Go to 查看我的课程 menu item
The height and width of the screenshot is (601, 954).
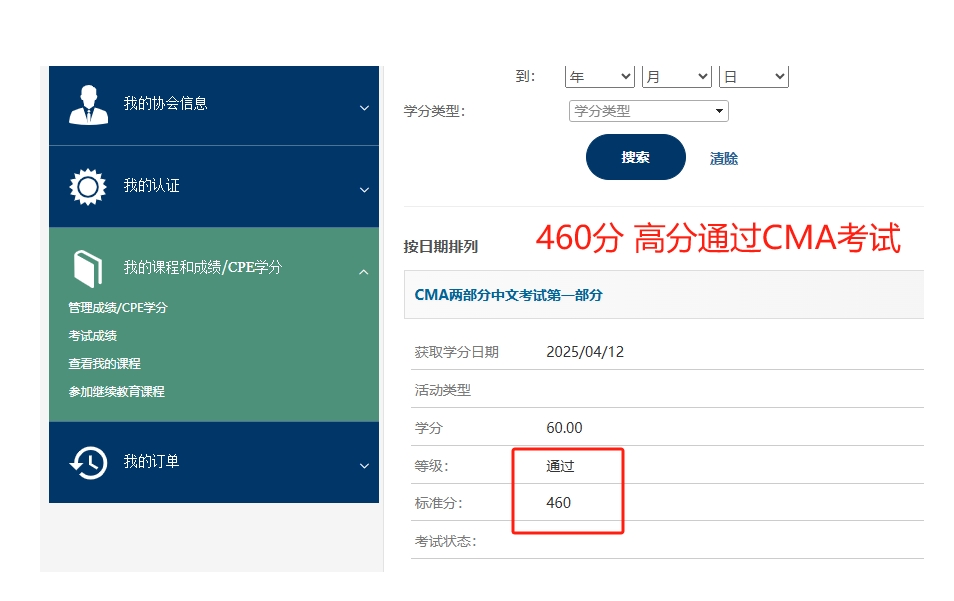(105, 364)
